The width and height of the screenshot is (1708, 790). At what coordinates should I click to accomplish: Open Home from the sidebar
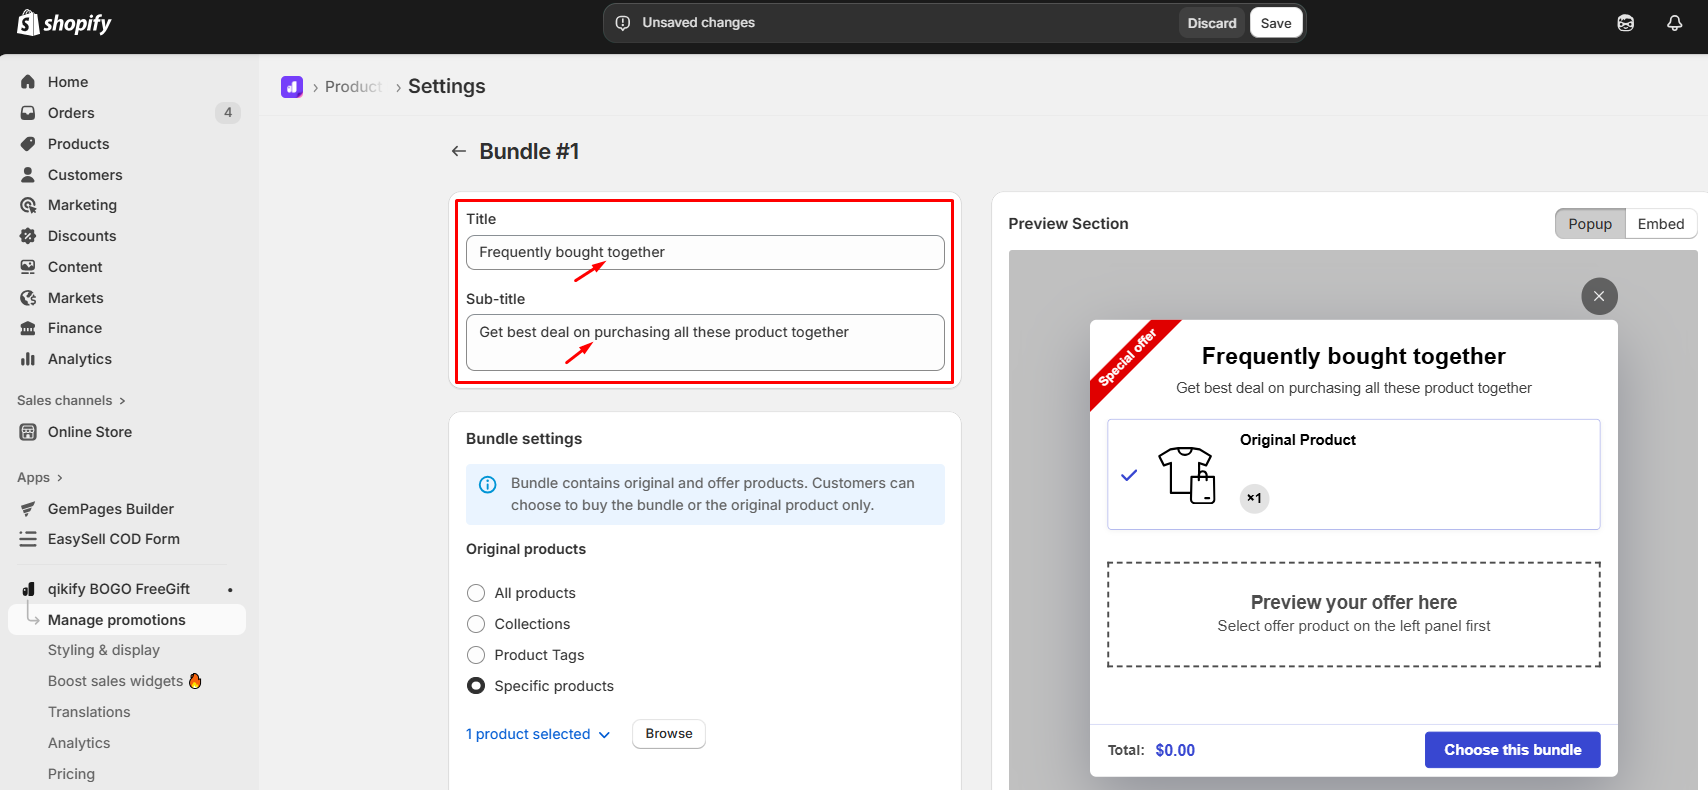point(67,82)
